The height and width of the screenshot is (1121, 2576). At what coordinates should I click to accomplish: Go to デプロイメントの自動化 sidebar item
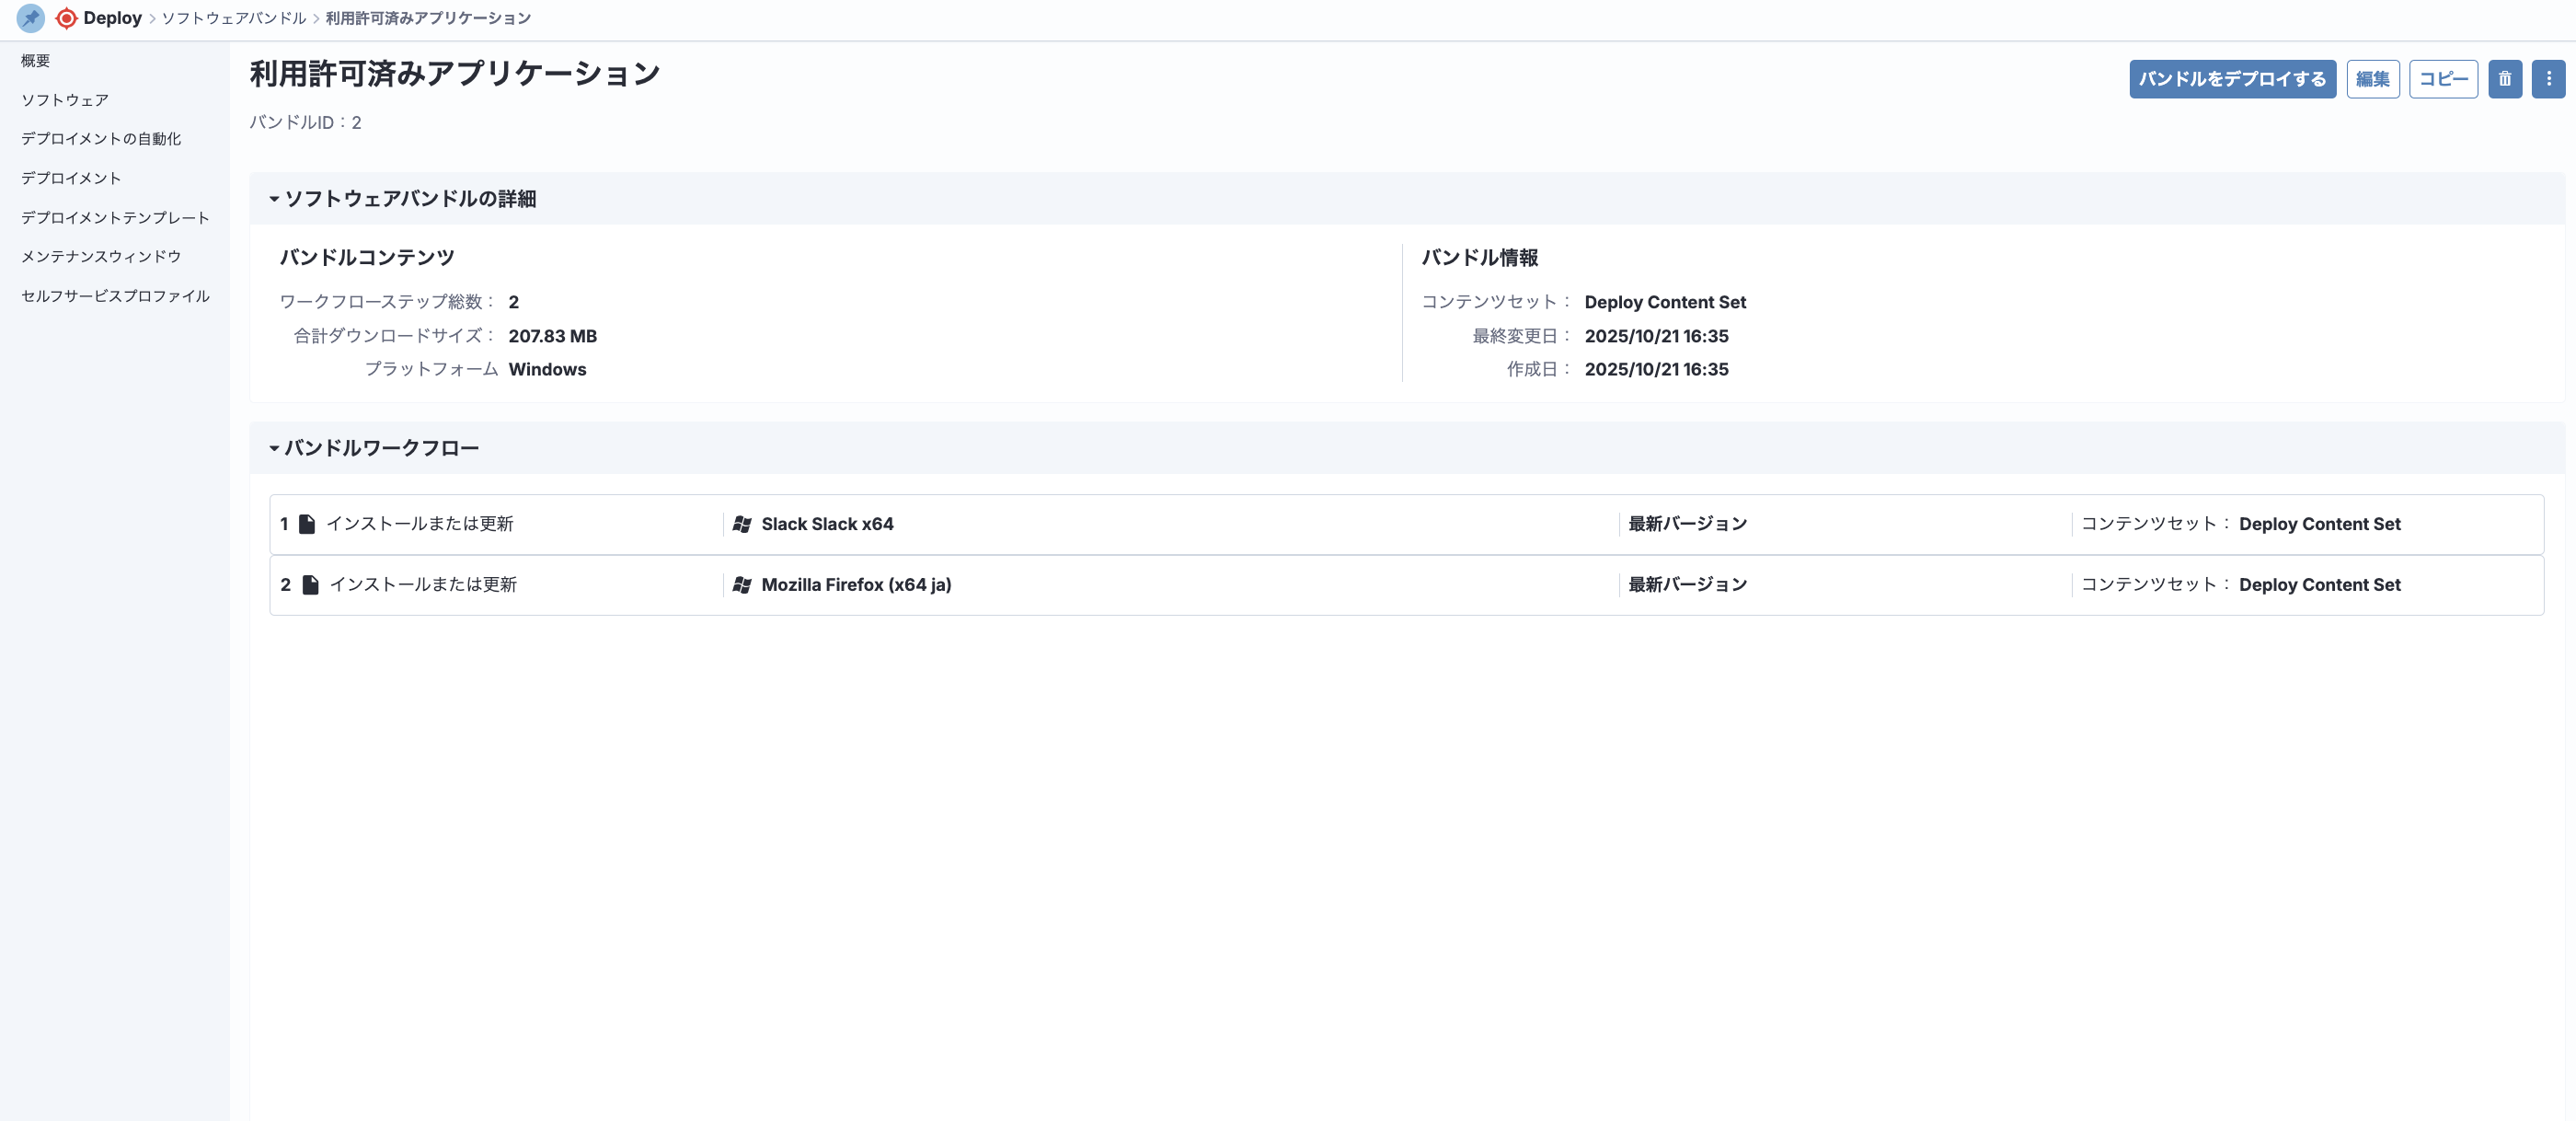(101, 139)
